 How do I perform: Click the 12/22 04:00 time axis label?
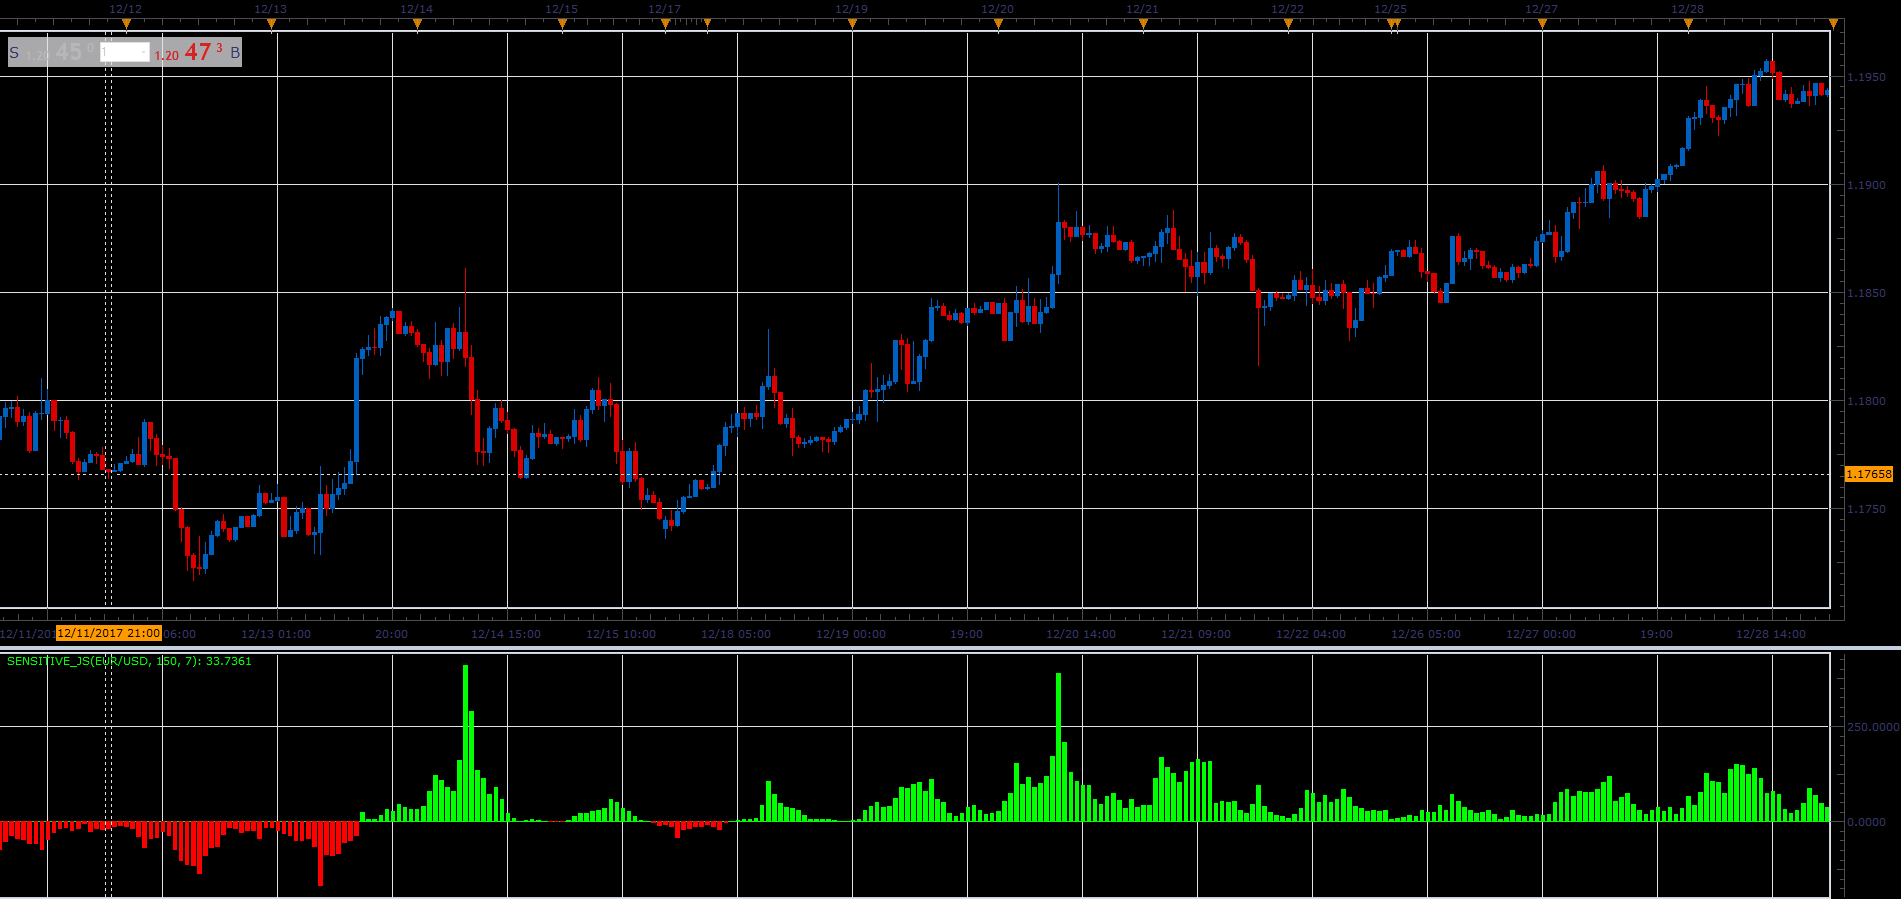1311,634
